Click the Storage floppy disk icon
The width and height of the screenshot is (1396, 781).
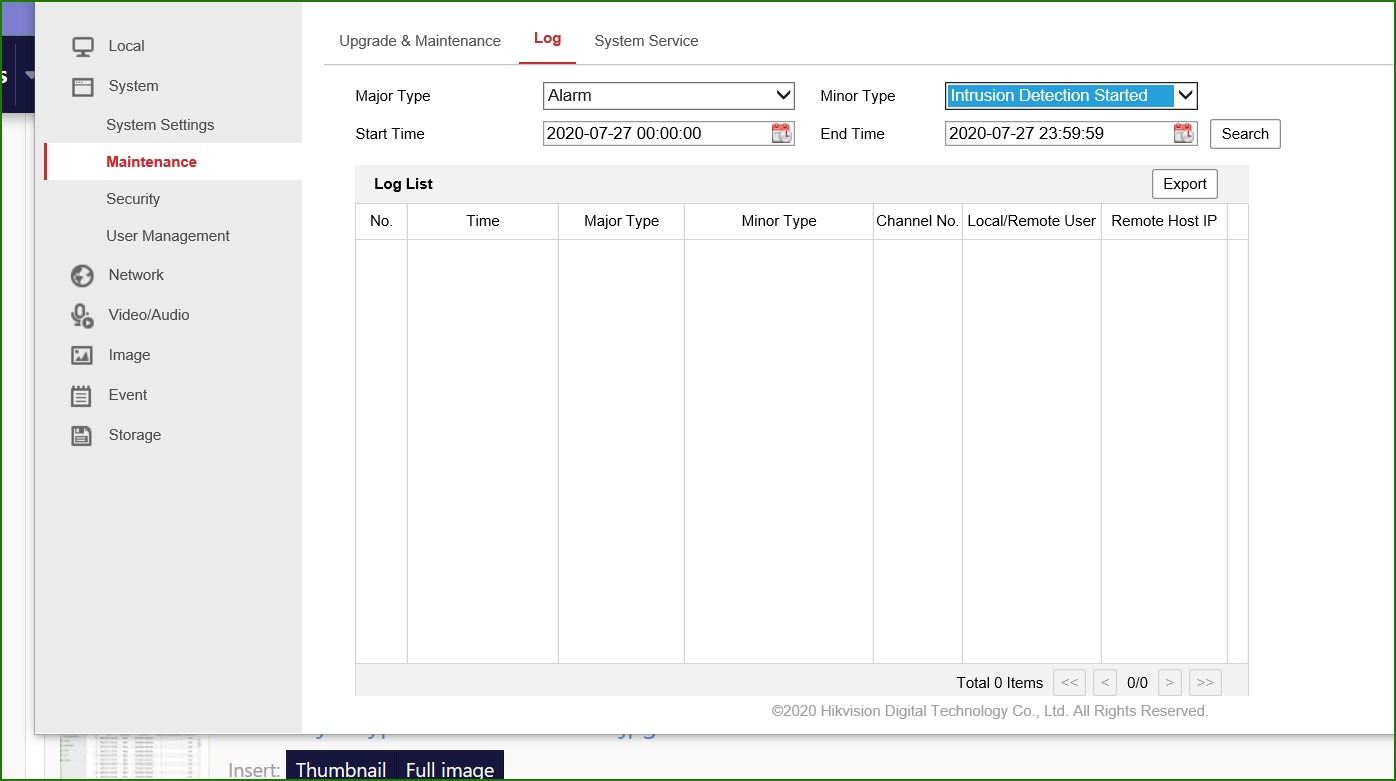[82, 436]
